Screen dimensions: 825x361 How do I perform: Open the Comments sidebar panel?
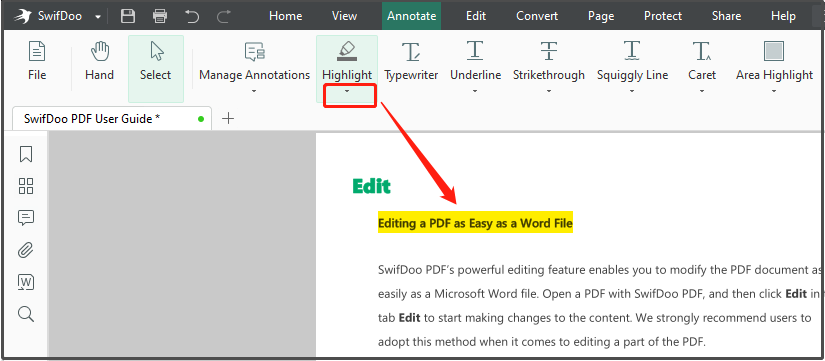pos(26,218)
